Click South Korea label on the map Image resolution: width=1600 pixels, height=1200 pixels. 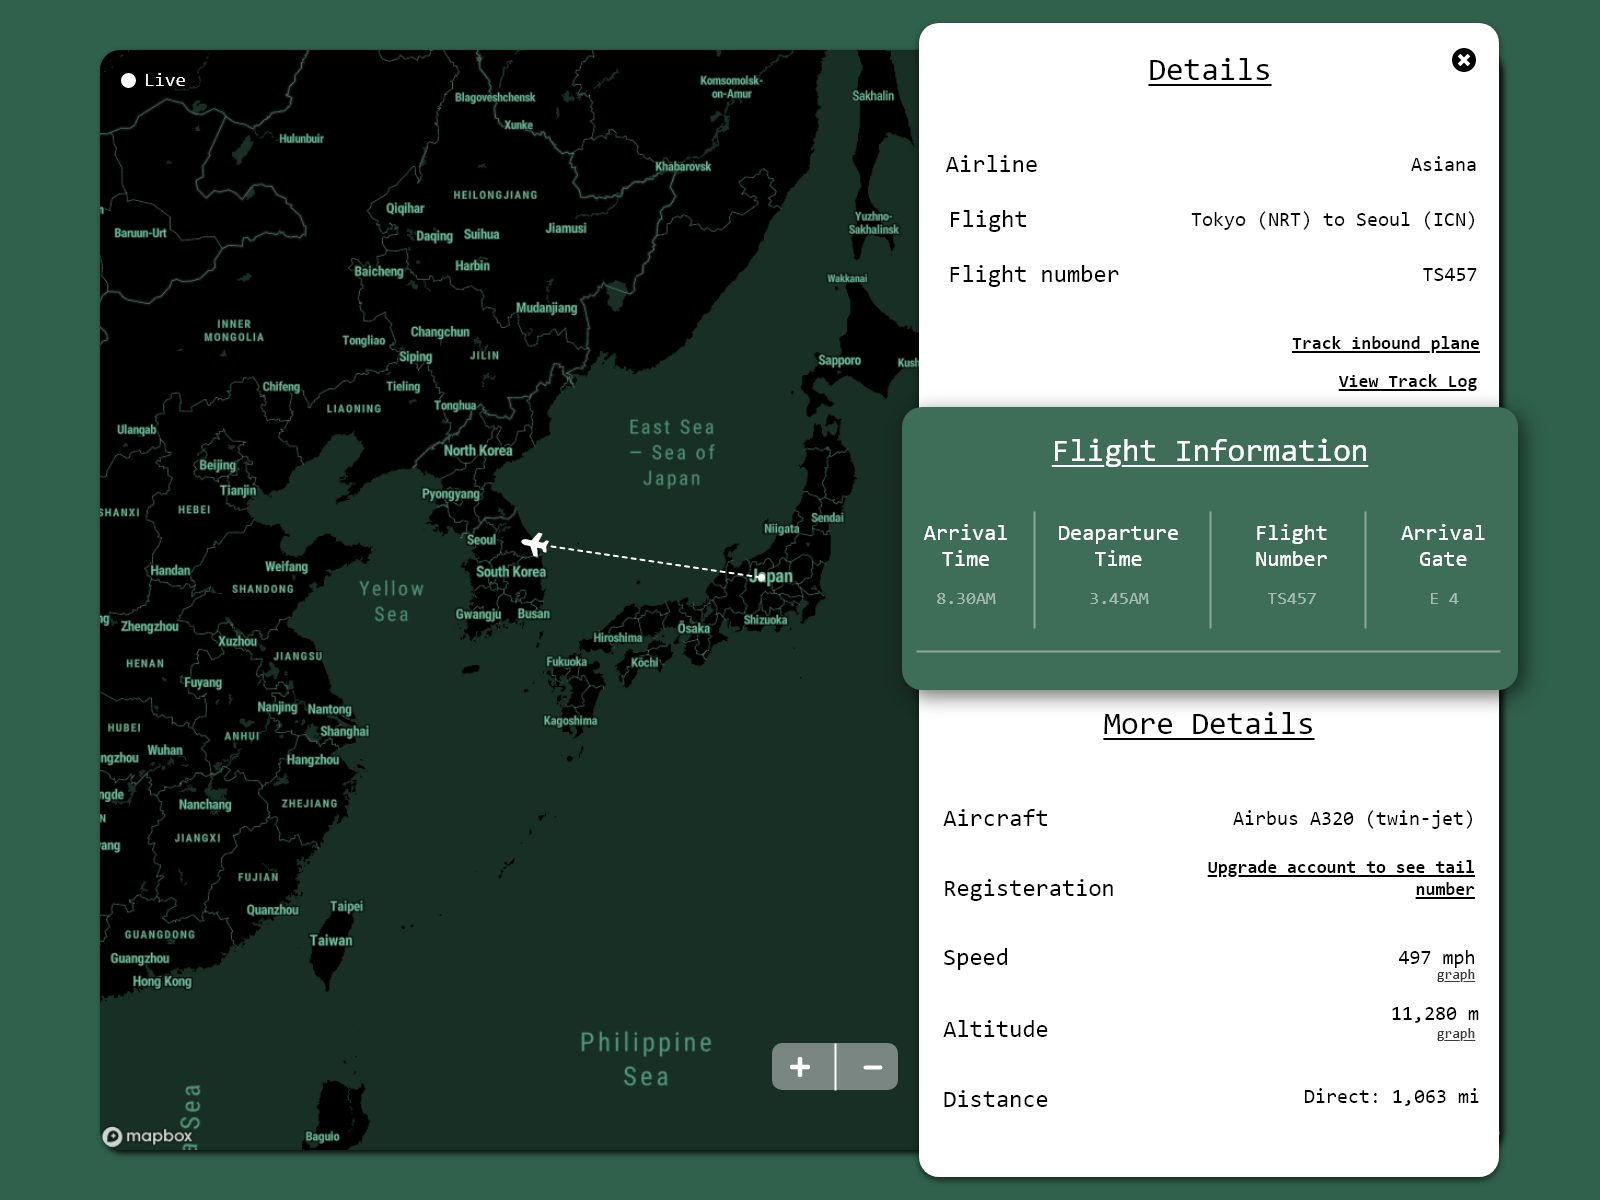pos(511,571)
